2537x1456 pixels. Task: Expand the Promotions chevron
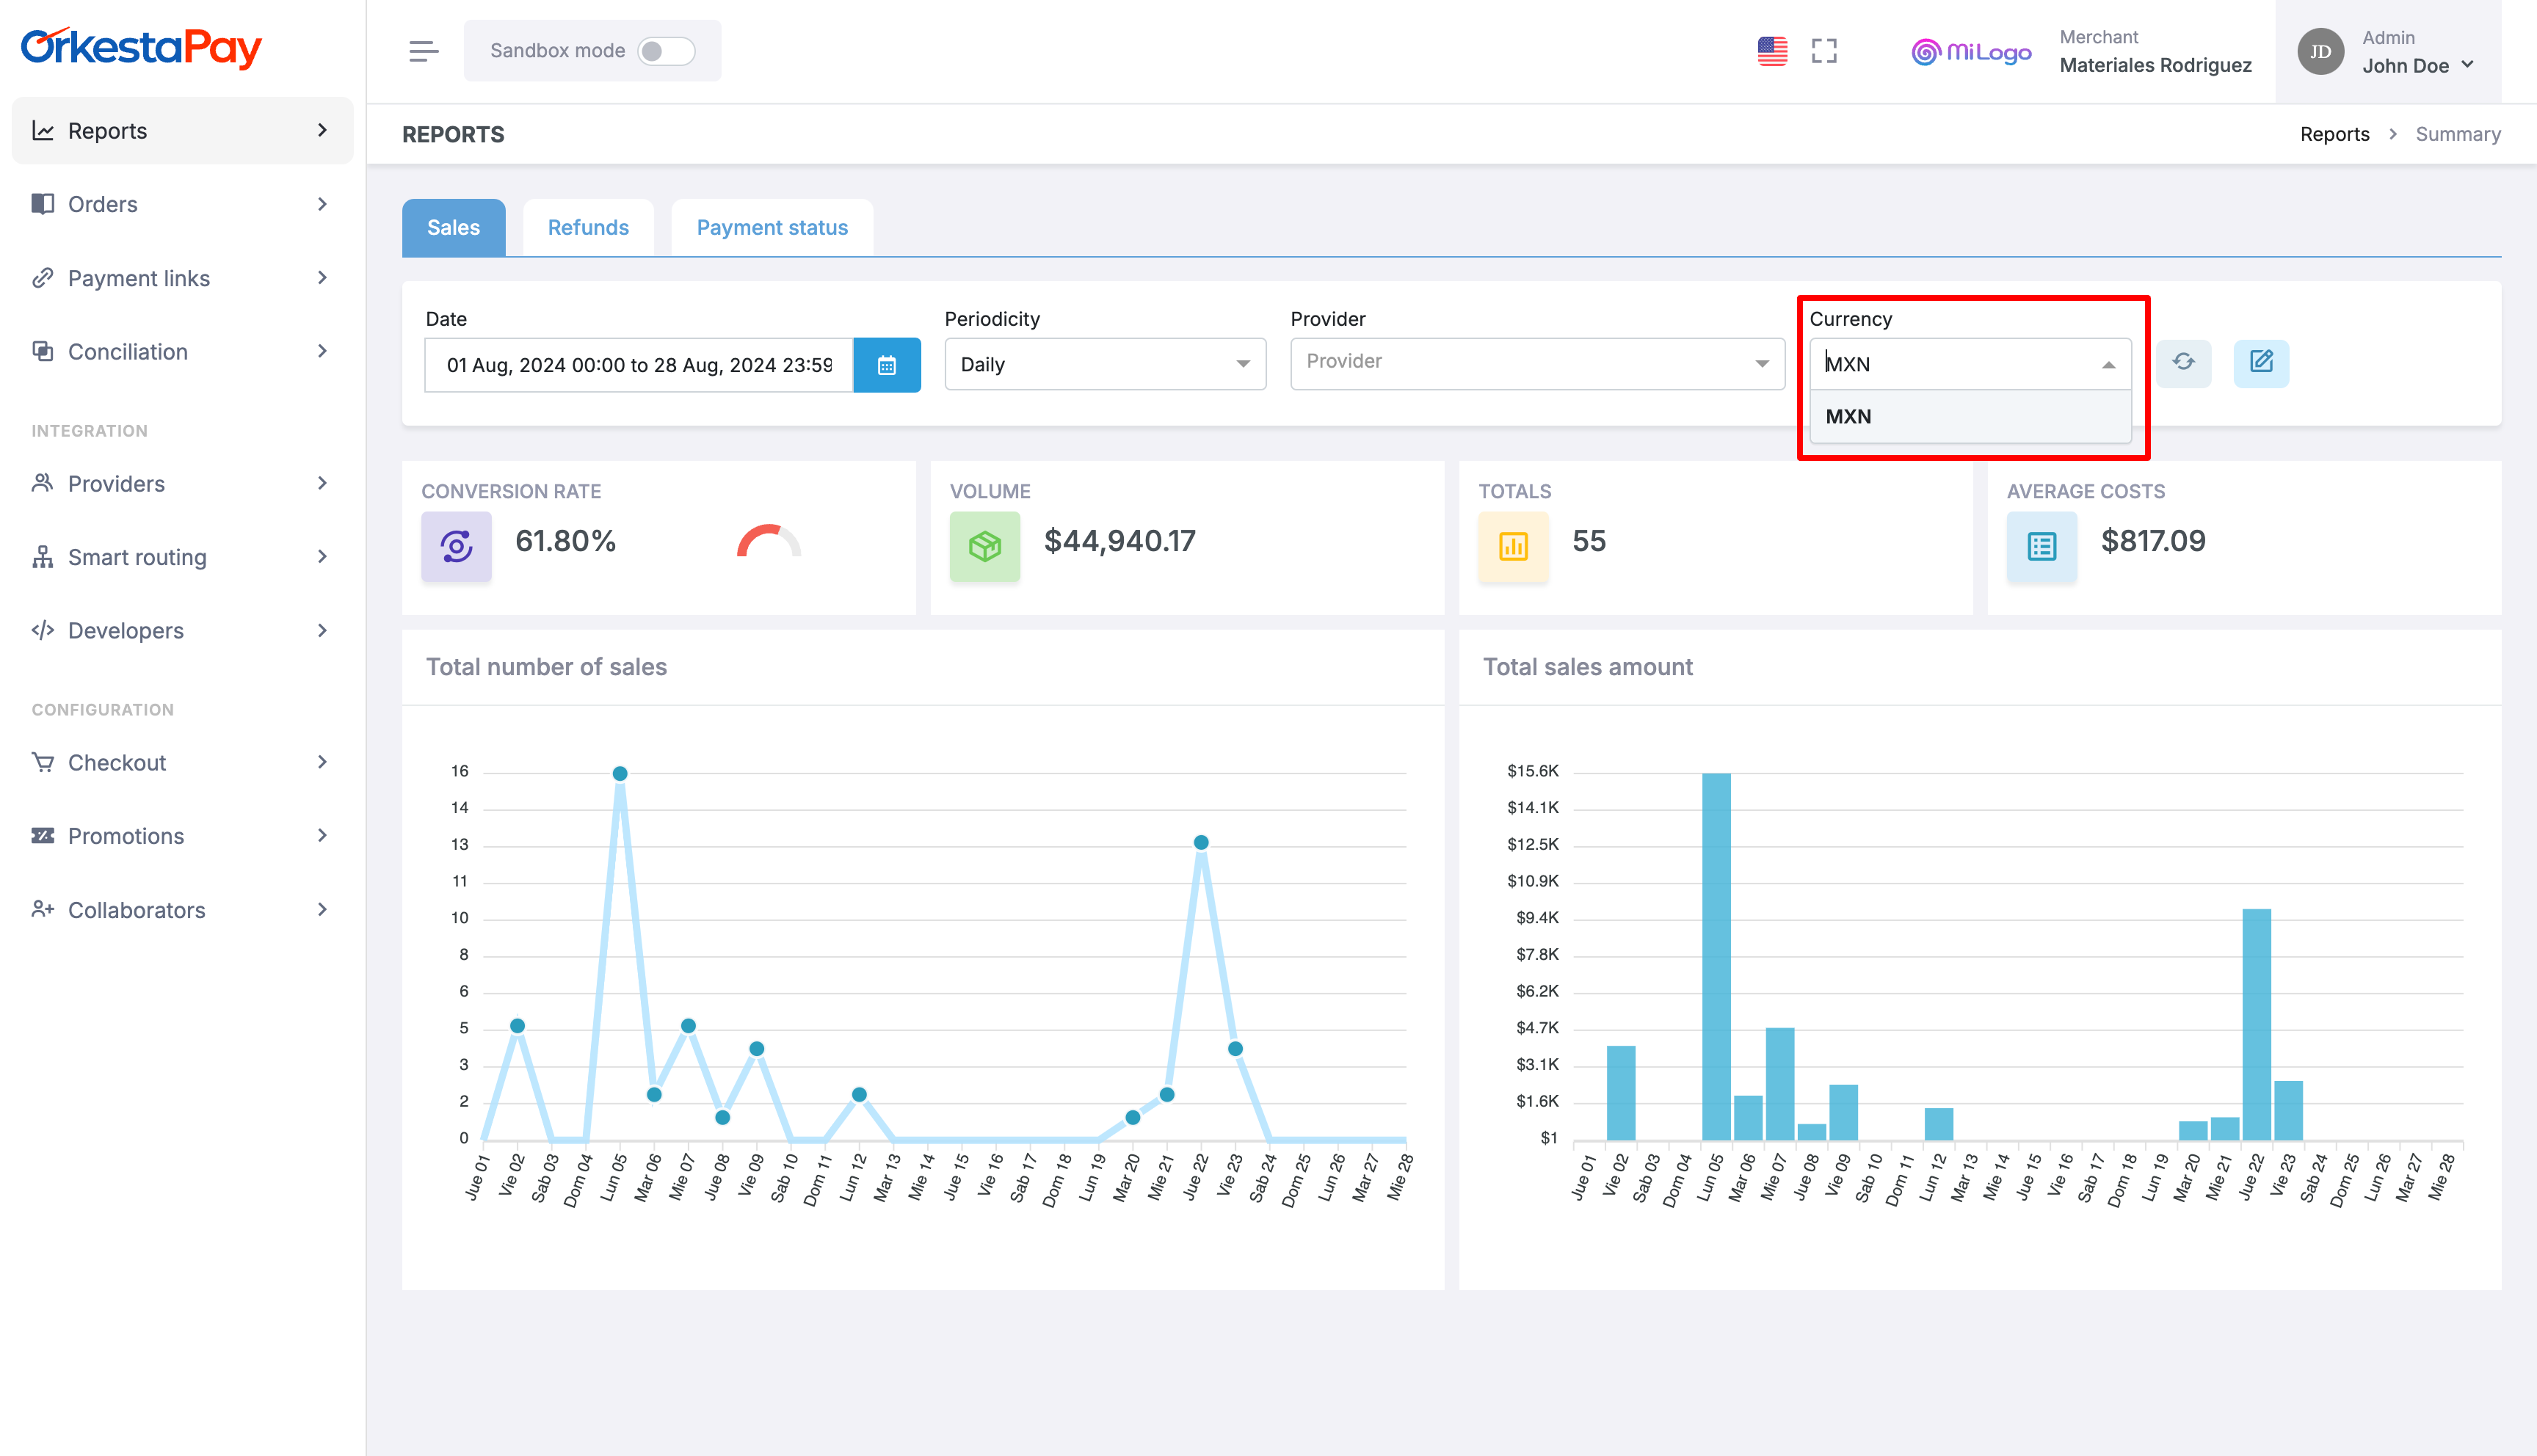pyautogui.click(x=322, y=836)
